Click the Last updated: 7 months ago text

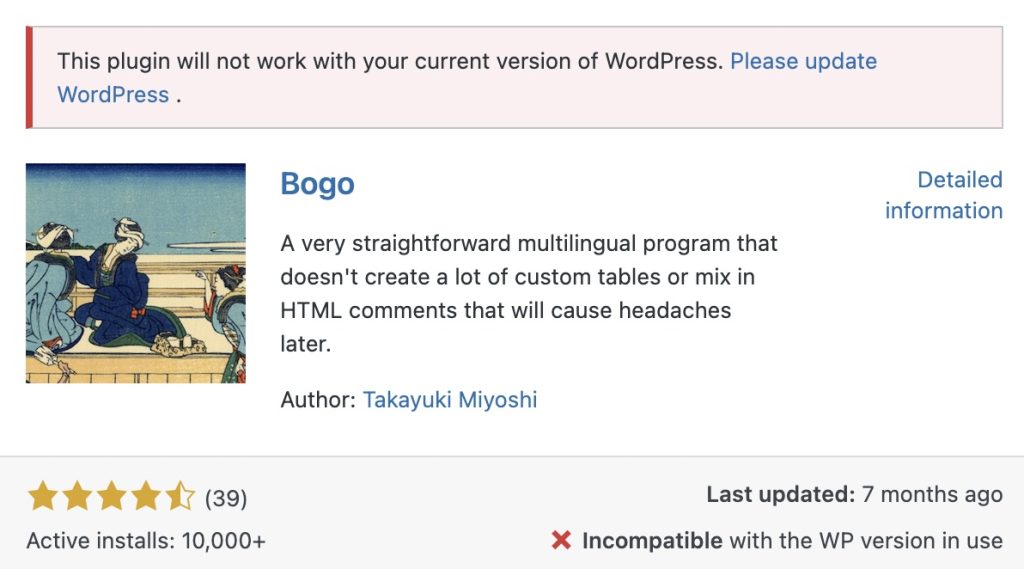click(855, 495)
